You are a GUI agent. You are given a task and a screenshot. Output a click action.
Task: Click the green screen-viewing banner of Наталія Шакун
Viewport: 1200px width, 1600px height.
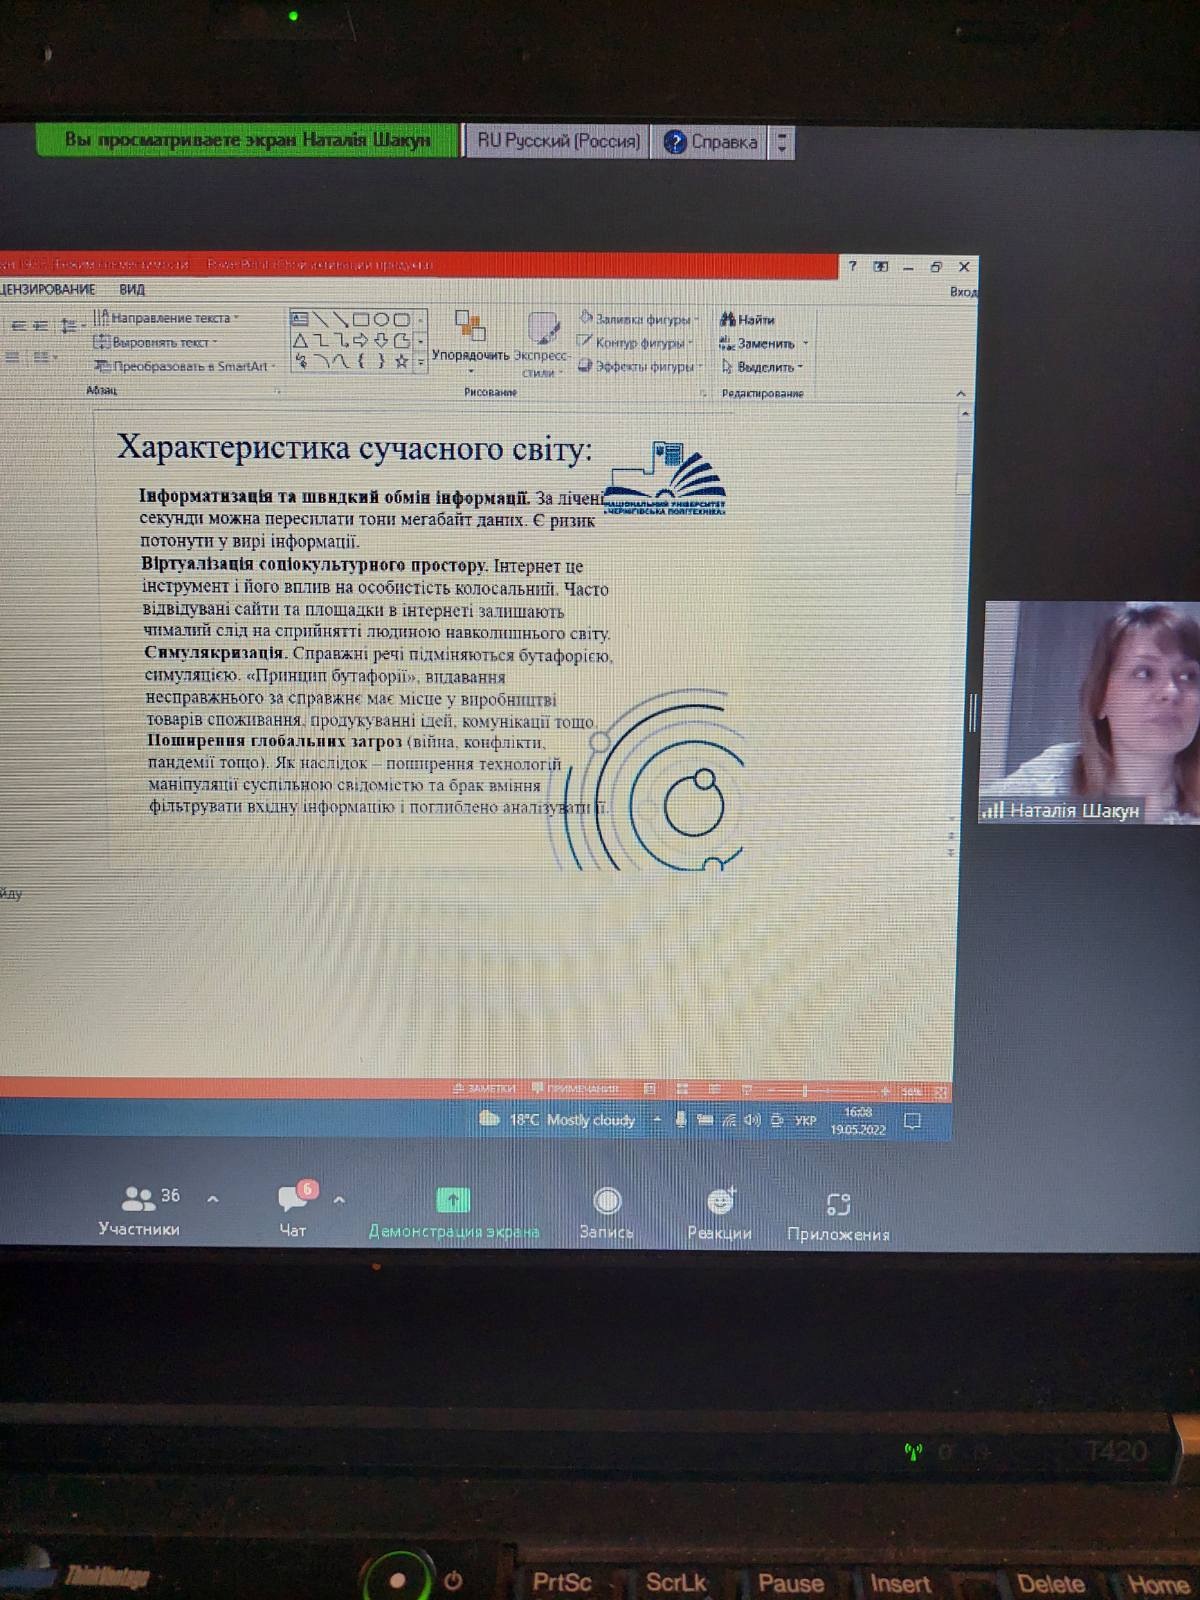[247, 140]
